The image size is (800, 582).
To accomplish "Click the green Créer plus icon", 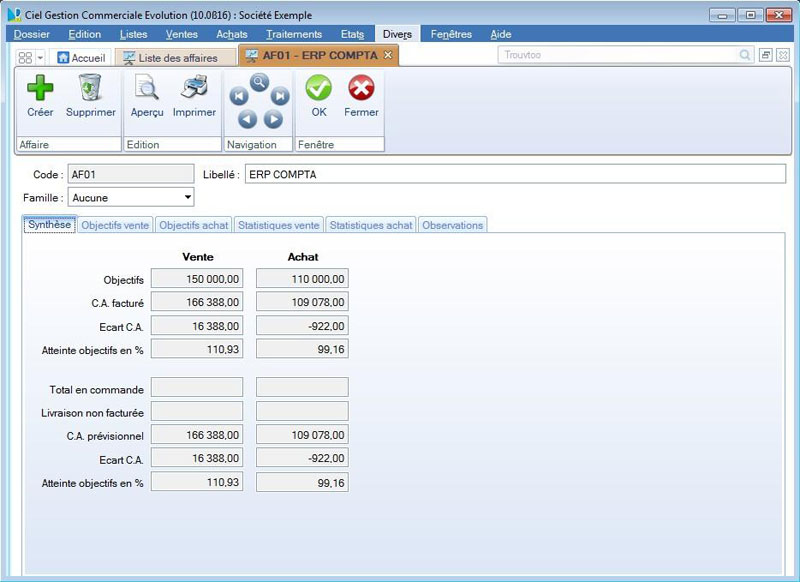I will tap(40, 90).
